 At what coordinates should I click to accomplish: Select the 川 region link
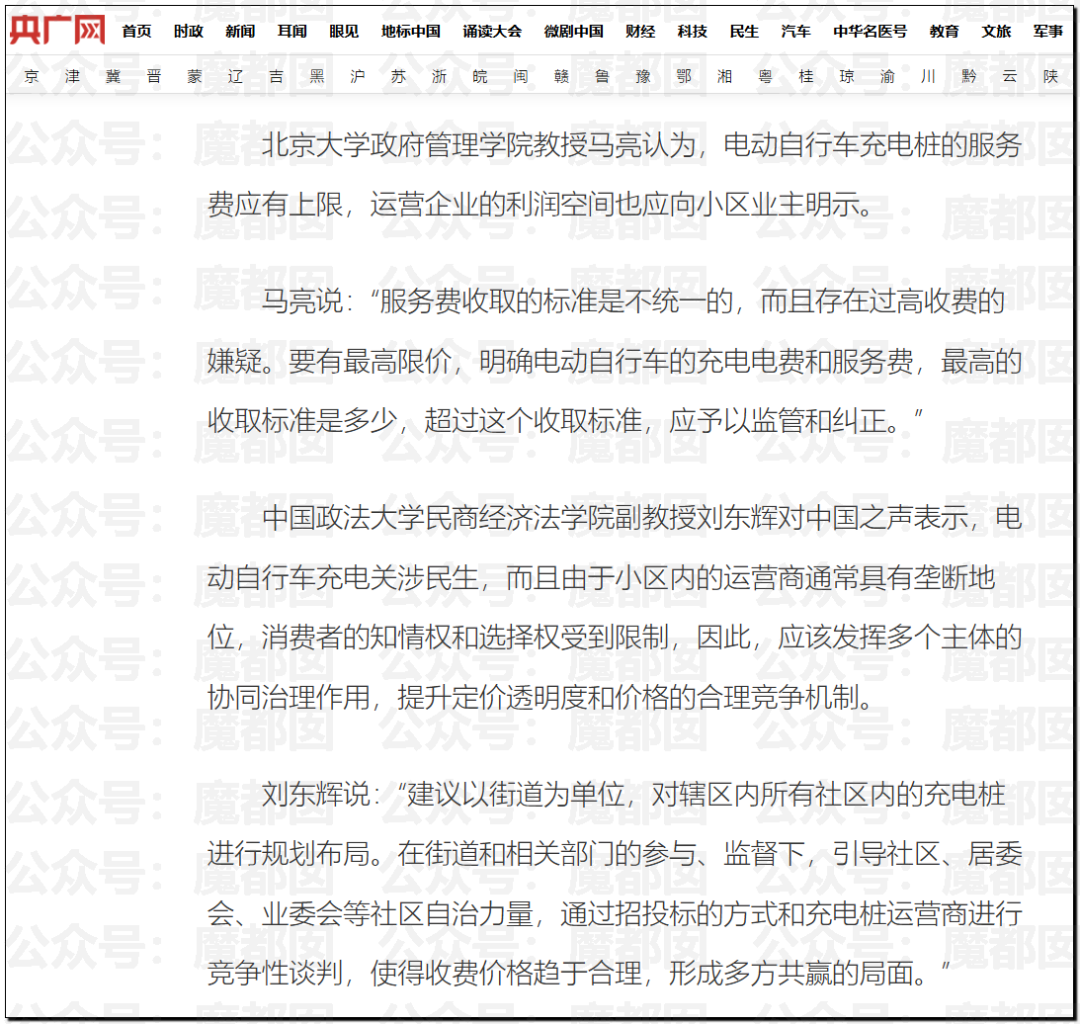click(x=928, y=76)
